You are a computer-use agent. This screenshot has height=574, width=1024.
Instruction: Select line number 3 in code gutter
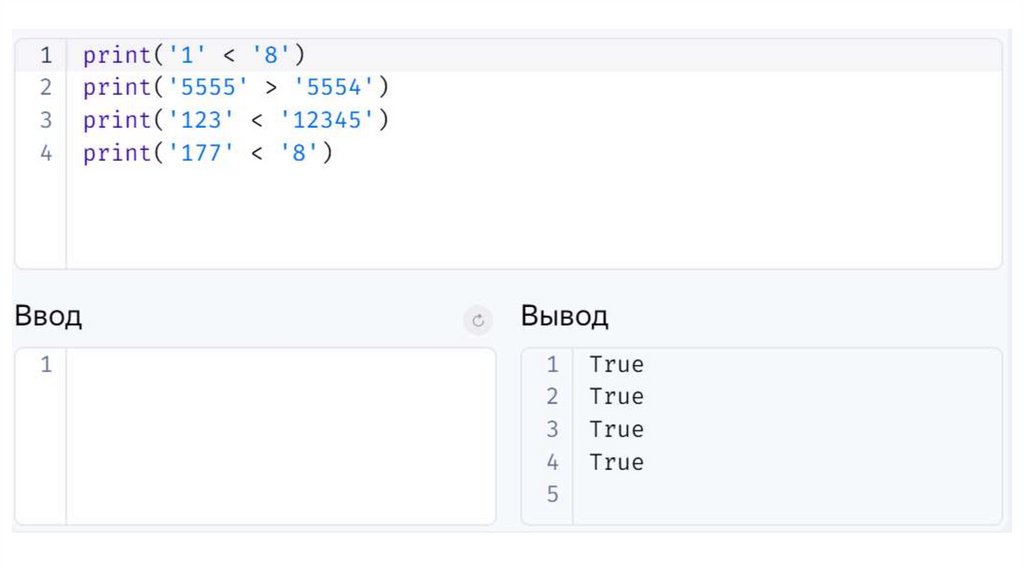46,121
